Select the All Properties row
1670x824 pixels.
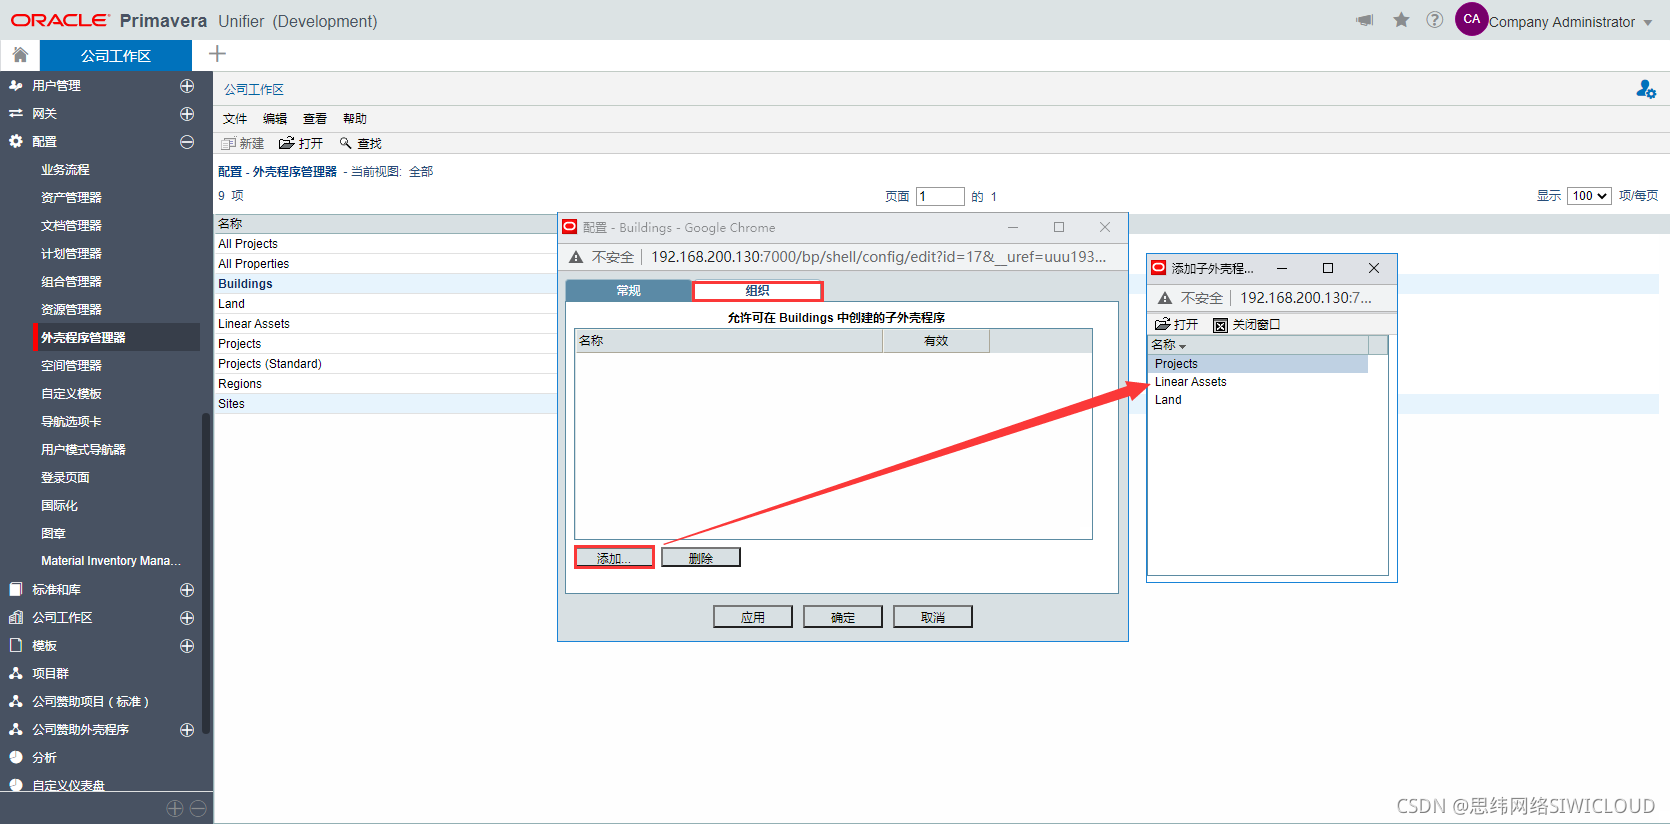click(386, 264)
